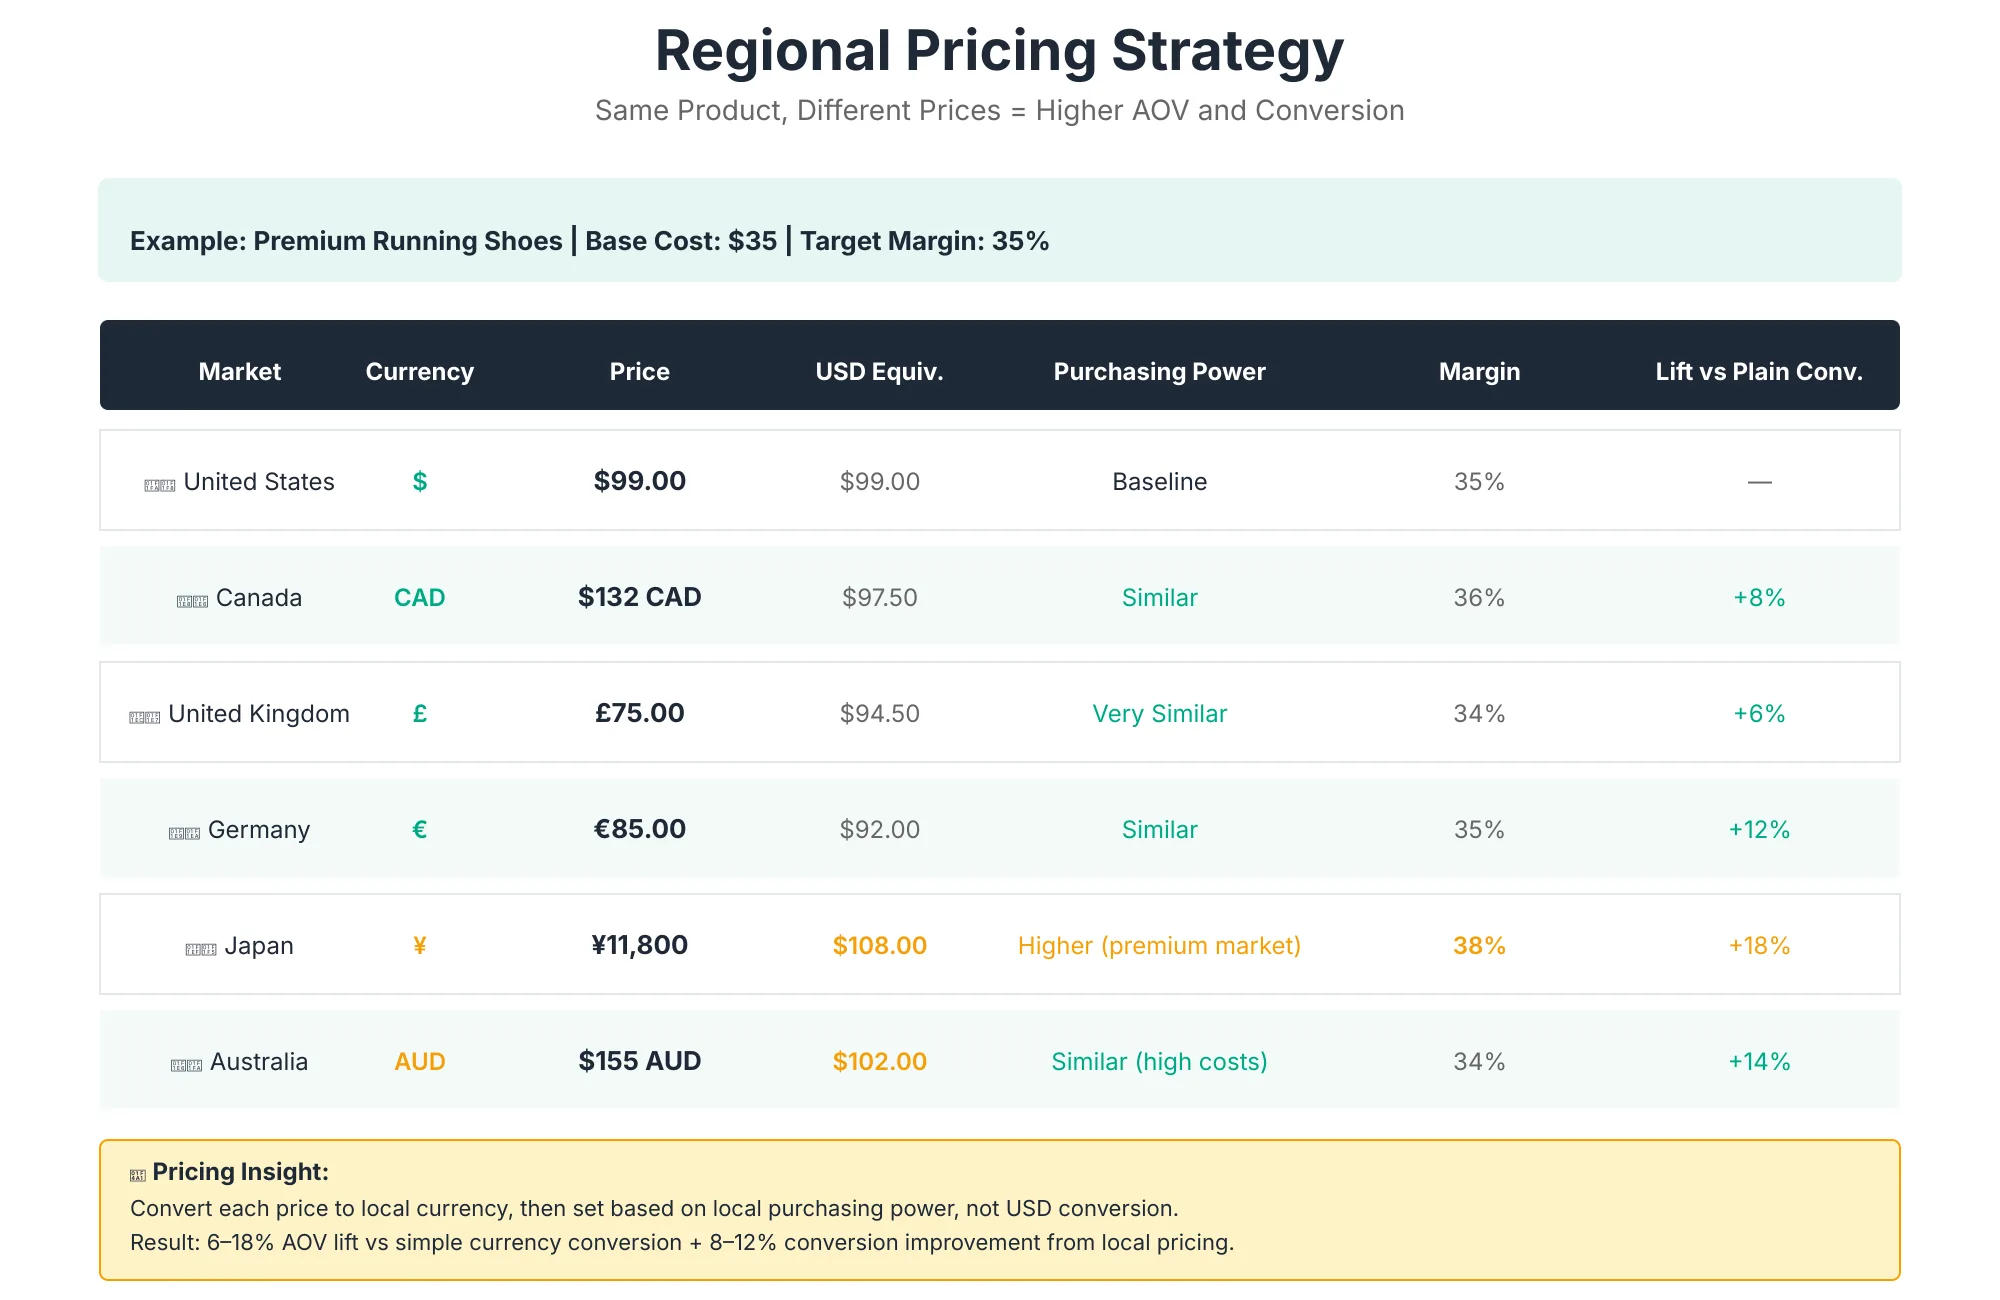Click the +8% lift value
This screenshot has height=1300, width=2000.
coord(1759,597)
